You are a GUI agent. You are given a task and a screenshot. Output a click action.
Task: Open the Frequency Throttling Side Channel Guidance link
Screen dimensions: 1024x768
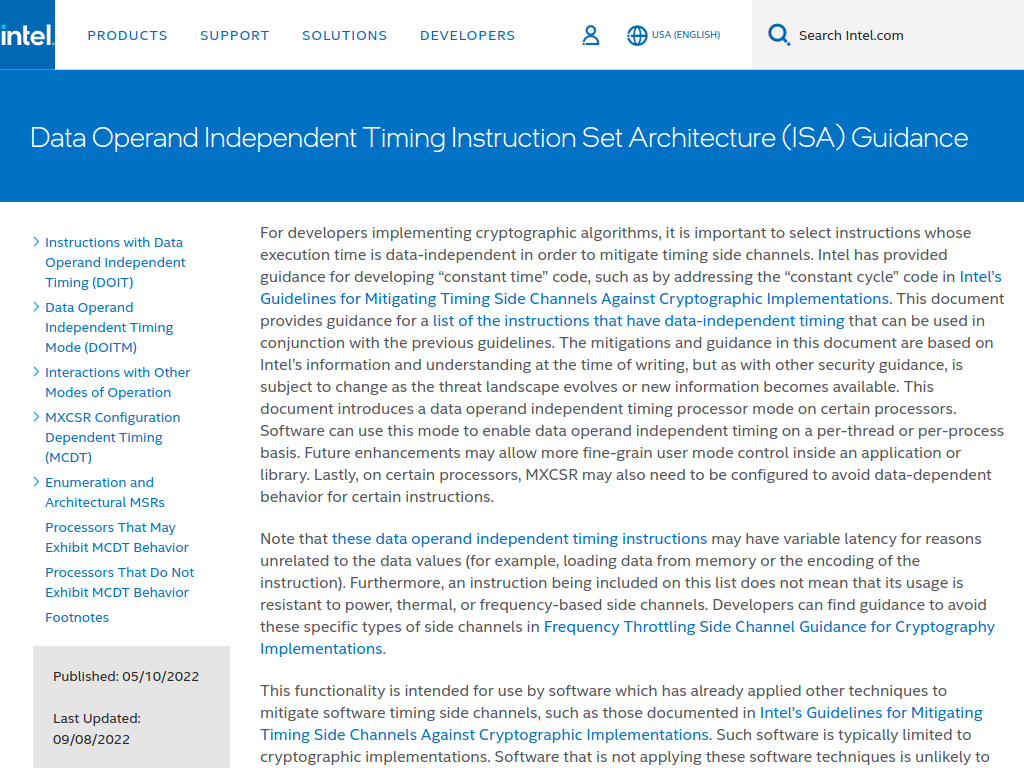click(x=768, y=627)
